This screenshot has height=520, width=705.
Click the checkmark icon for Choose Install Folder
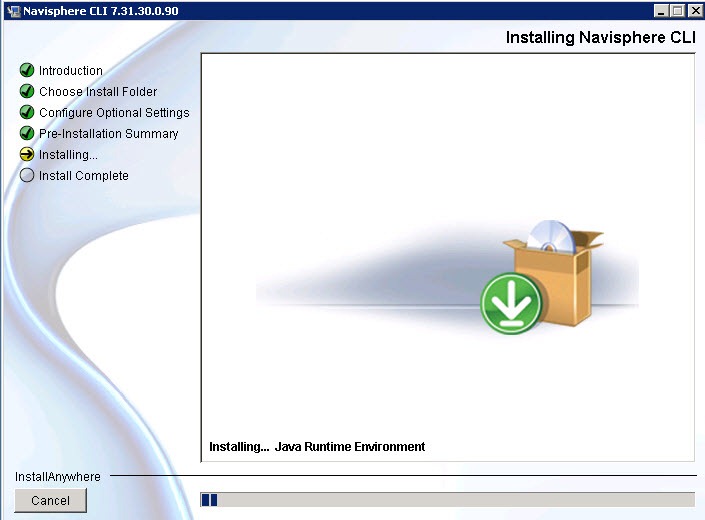(x=27, y=92)
